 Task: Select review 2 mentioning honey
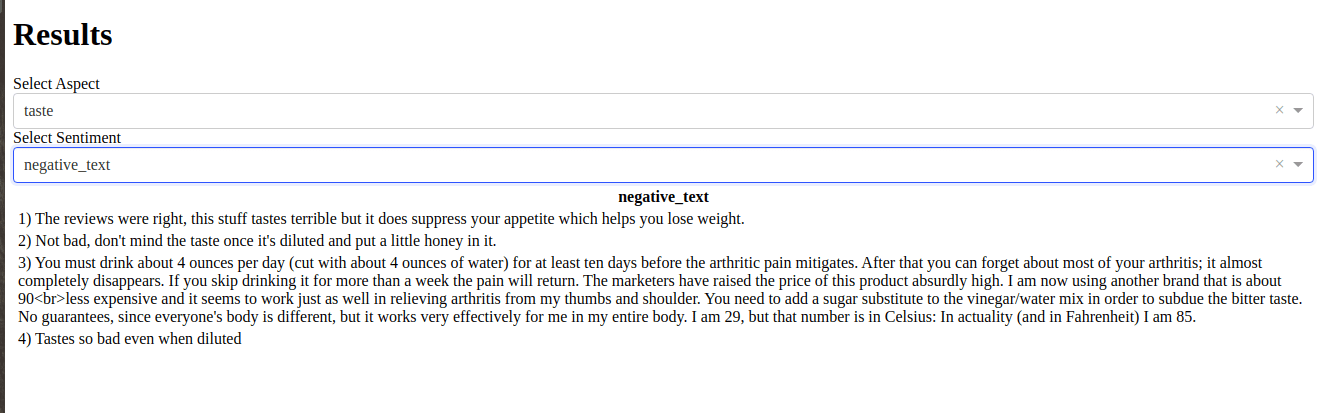tap(257, 240)
